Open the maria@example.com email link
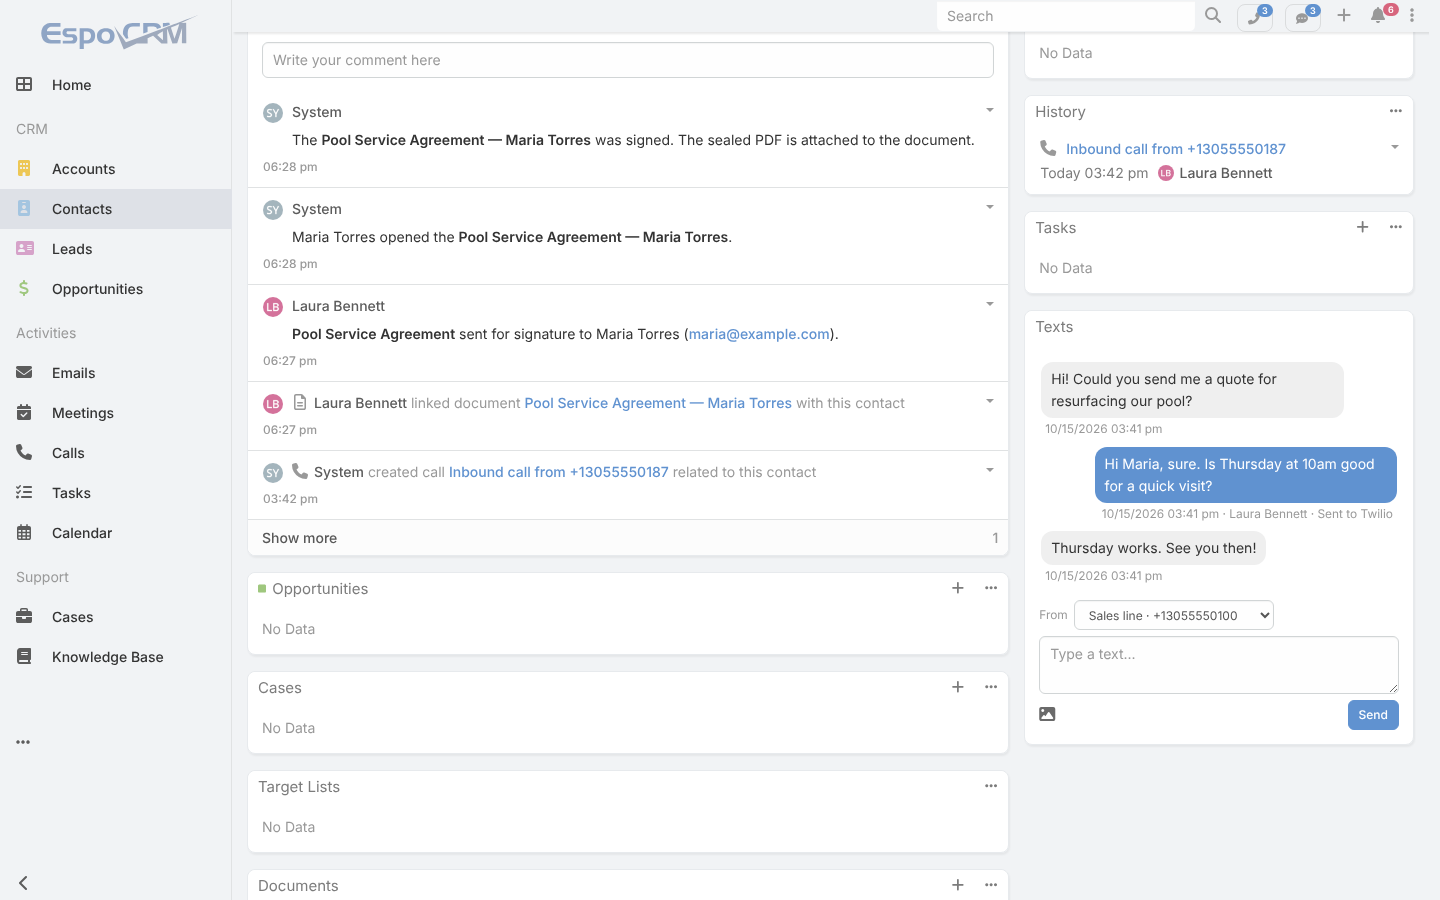 click(759, 334)
